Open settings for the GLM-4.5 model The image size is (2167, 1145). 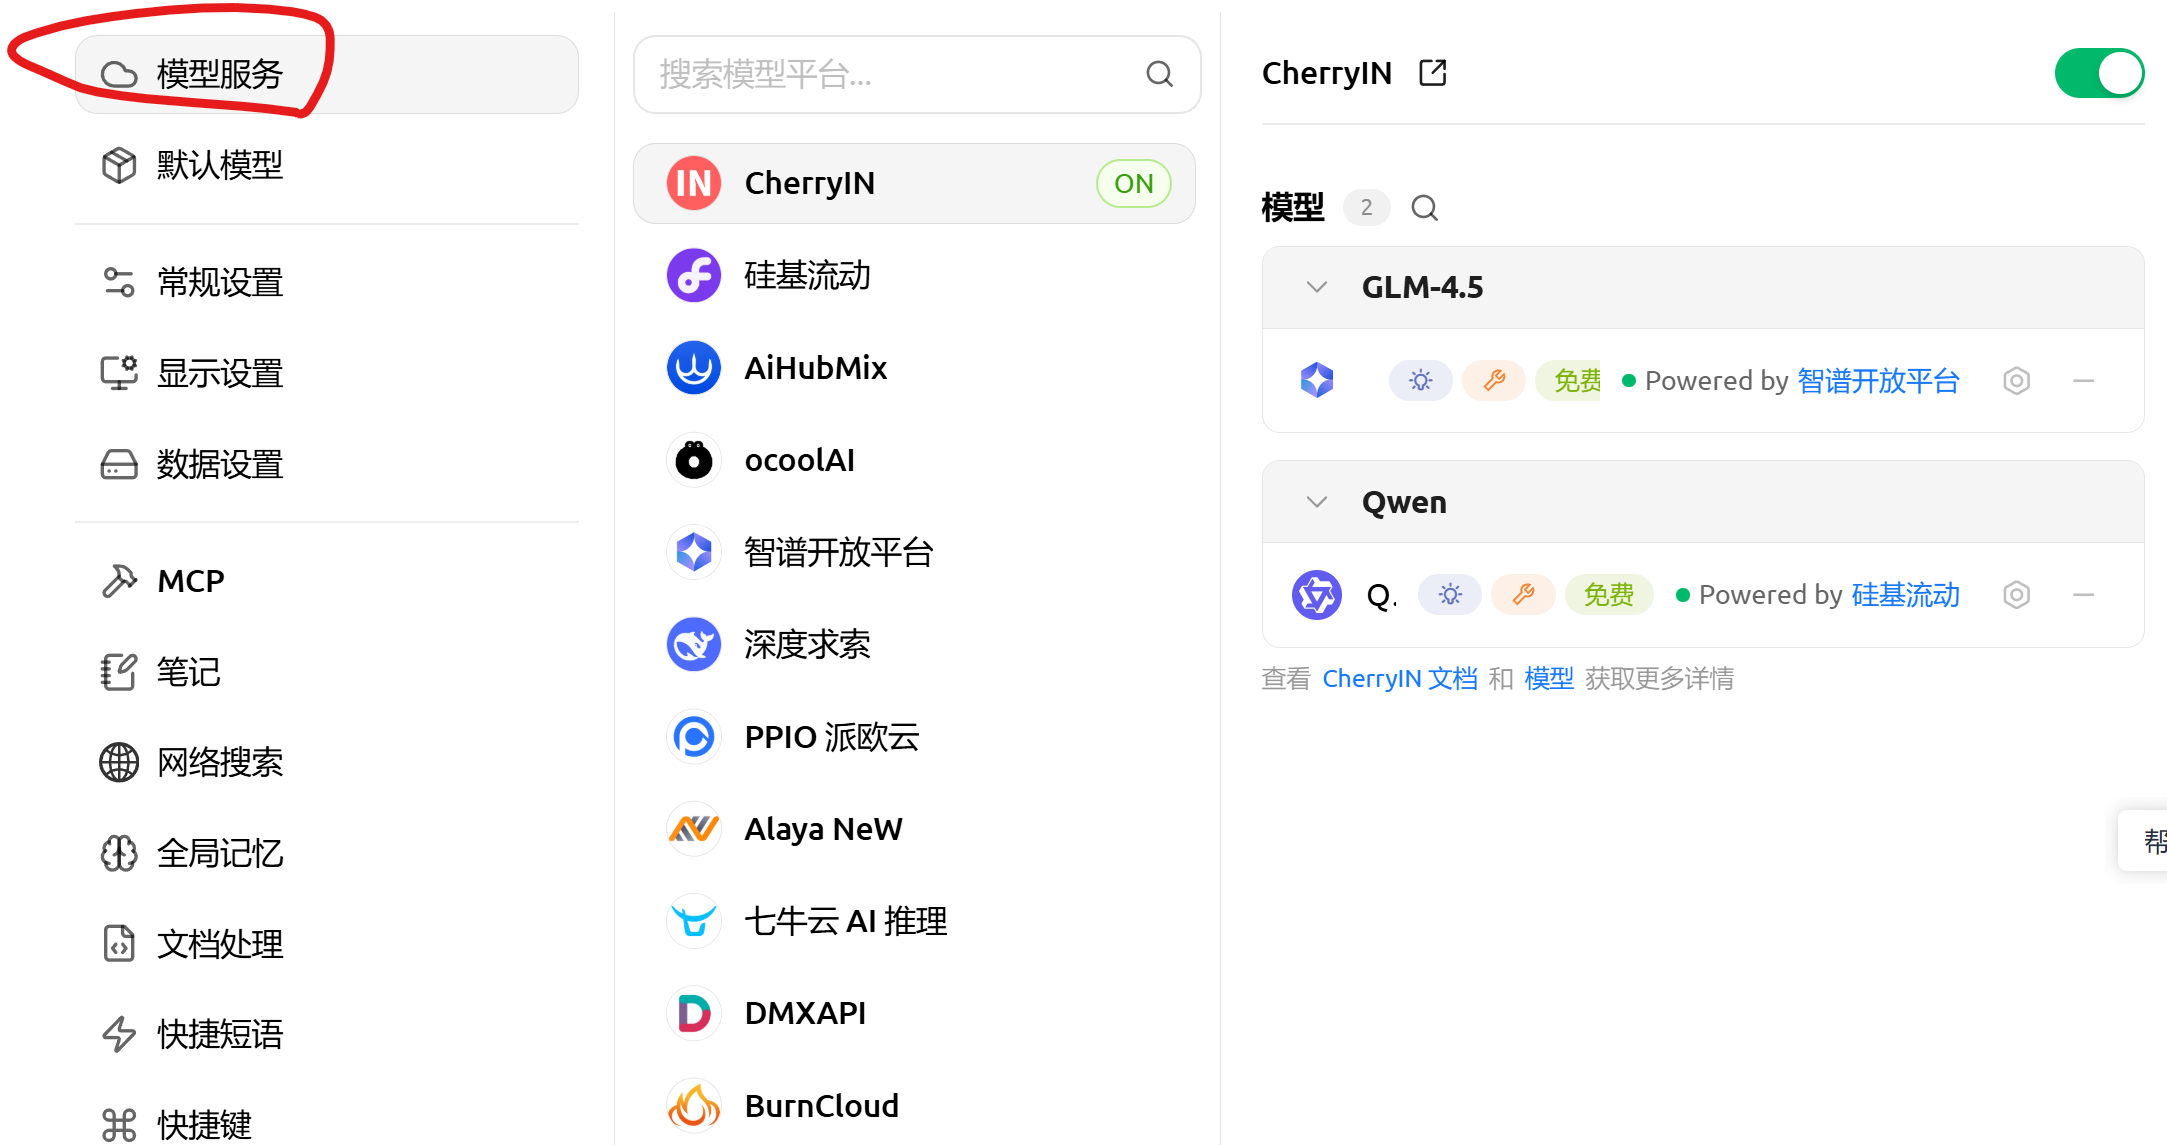(2017, 381)
